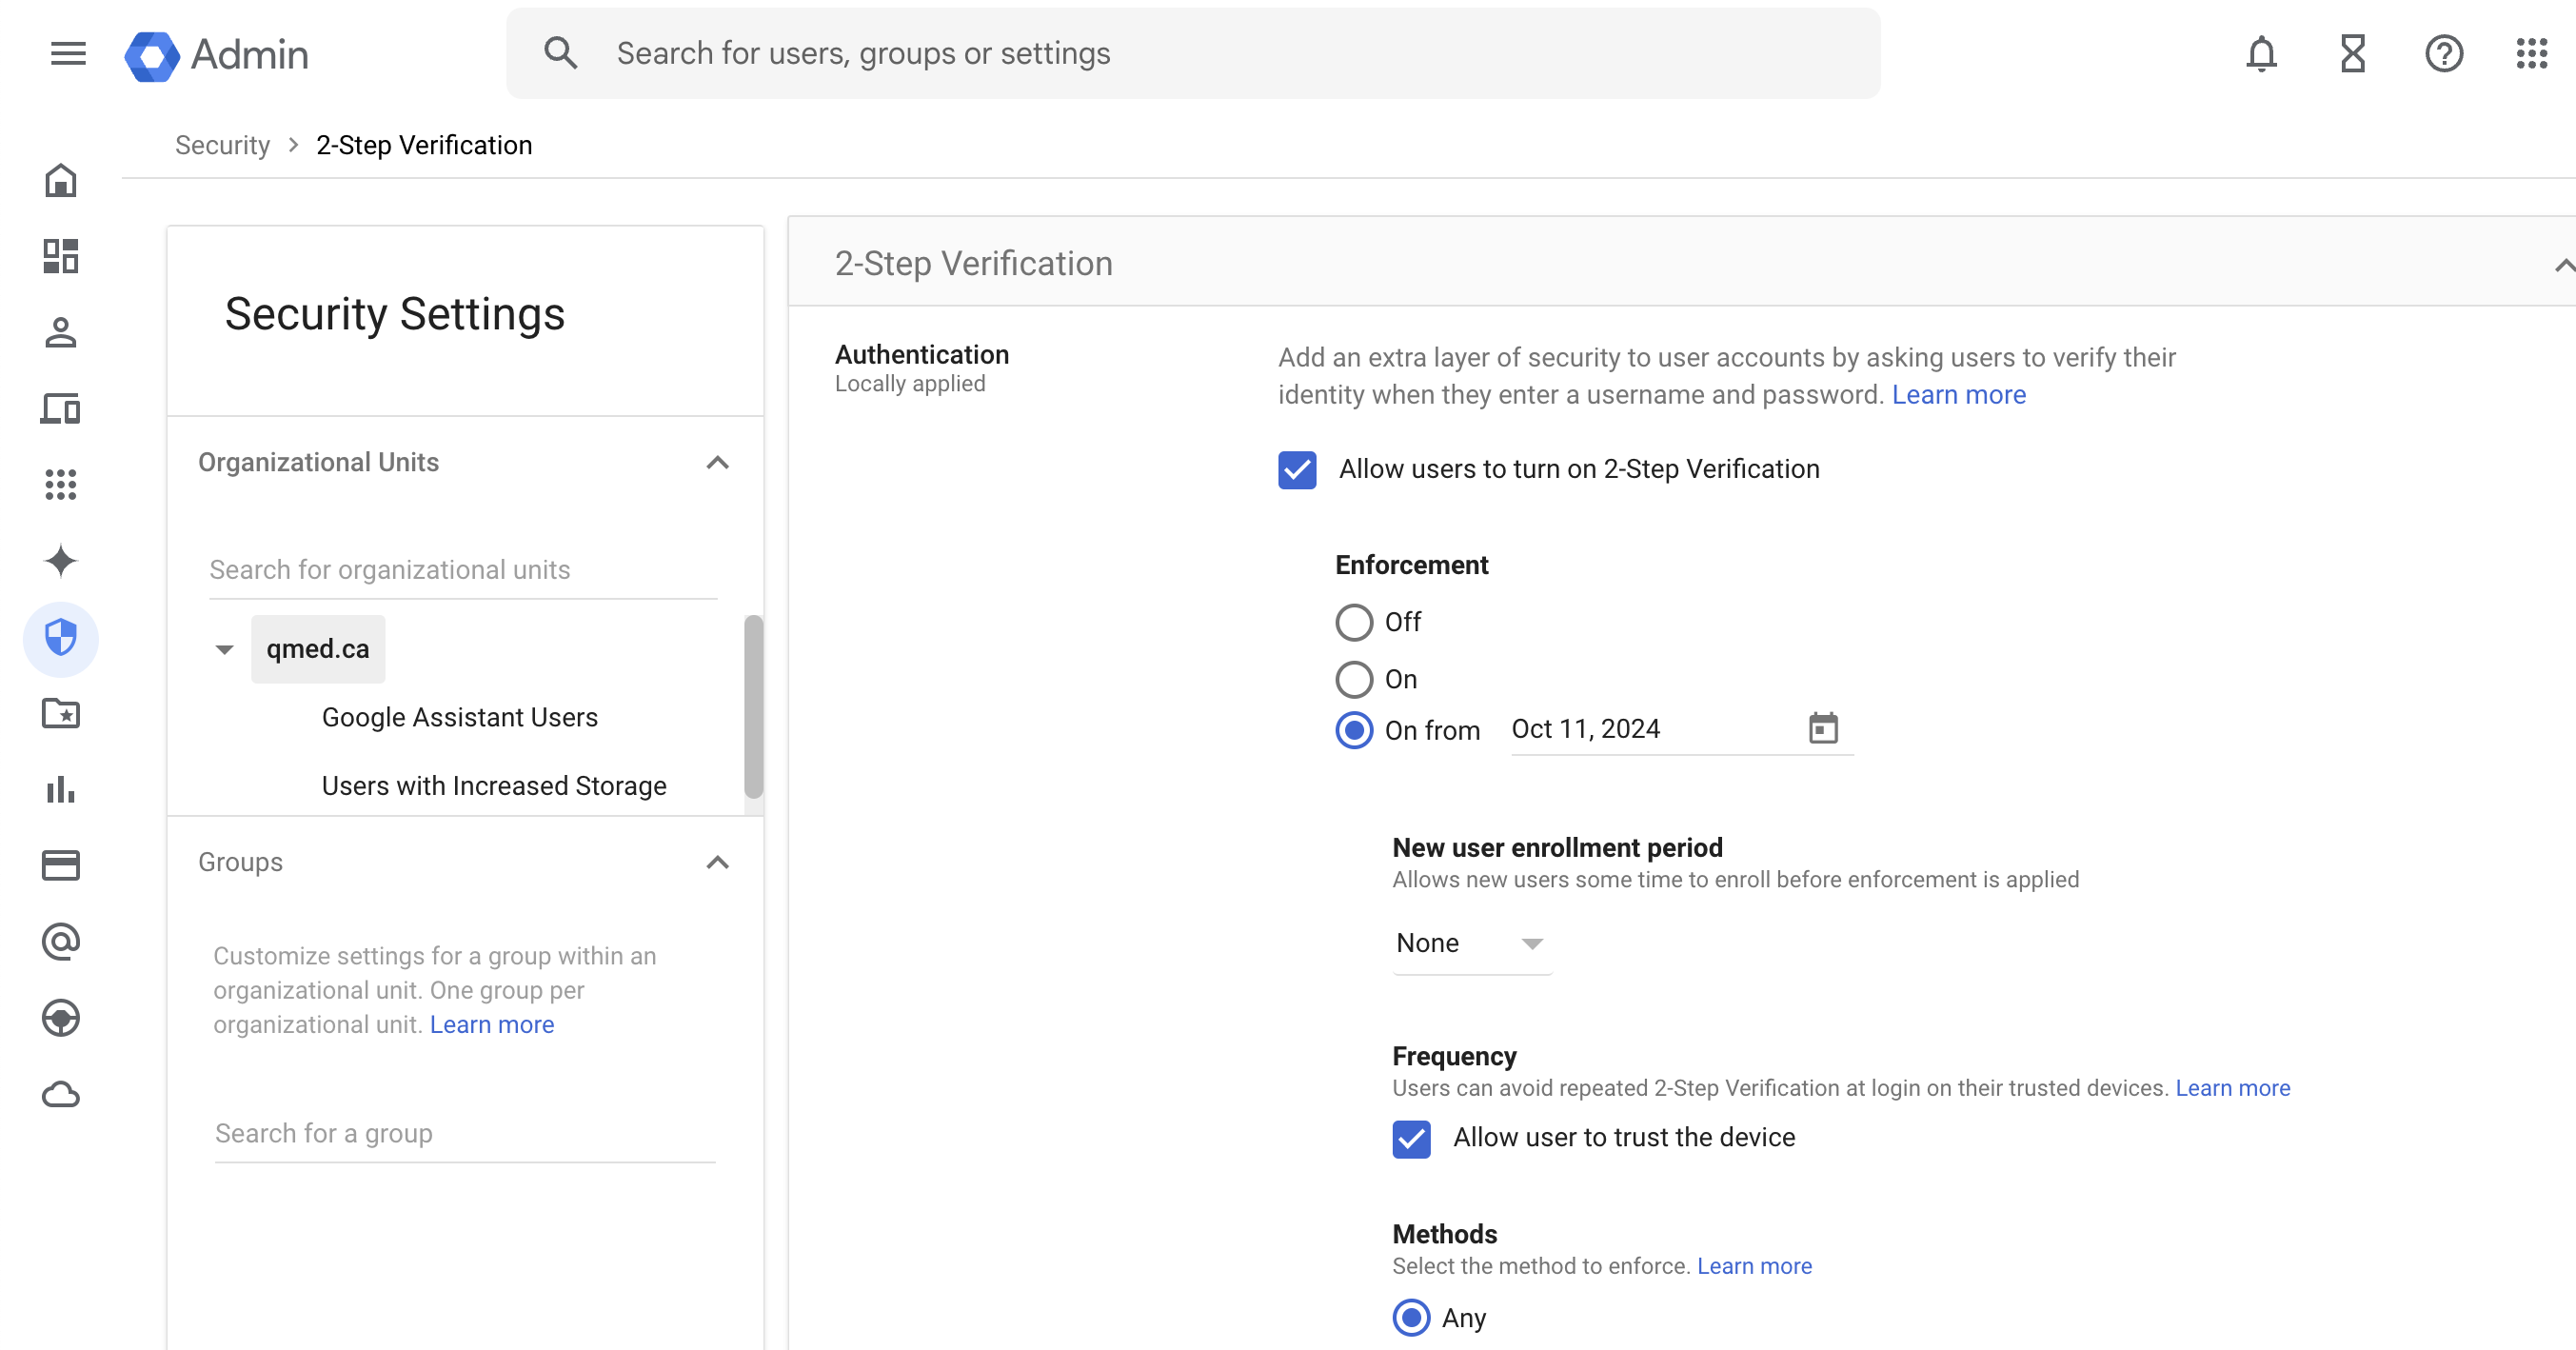Screen dimensions: 2576x1350
Task: Collapse the qmed.ca tree node arrow
Action: click(x=224, y=650)
